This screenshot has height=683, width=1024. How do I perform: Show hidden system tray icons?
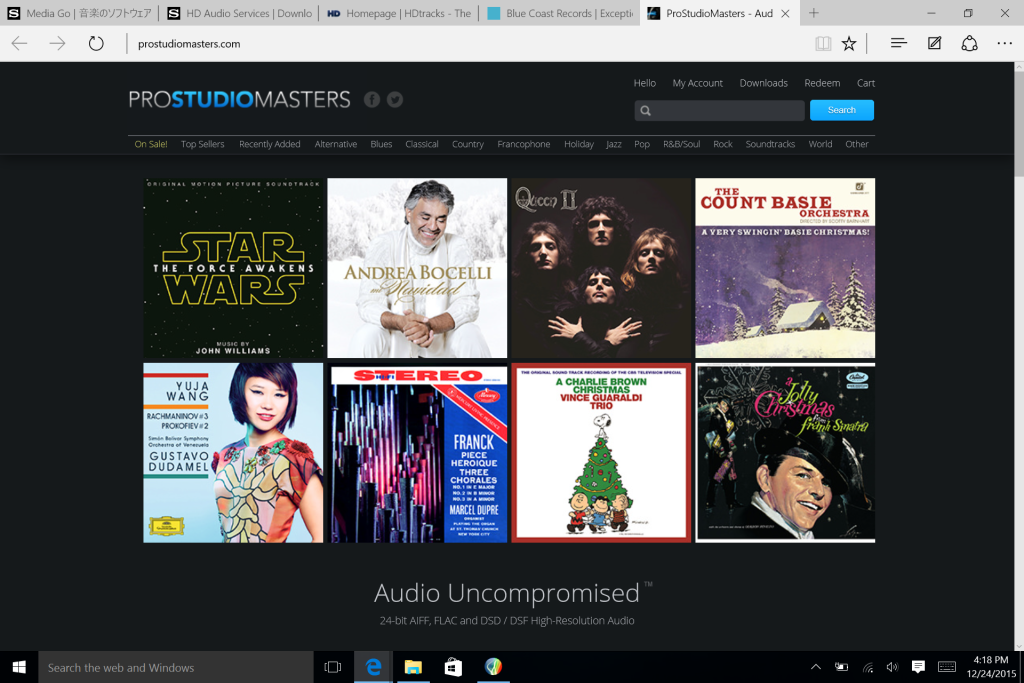(x=816, y=667)
